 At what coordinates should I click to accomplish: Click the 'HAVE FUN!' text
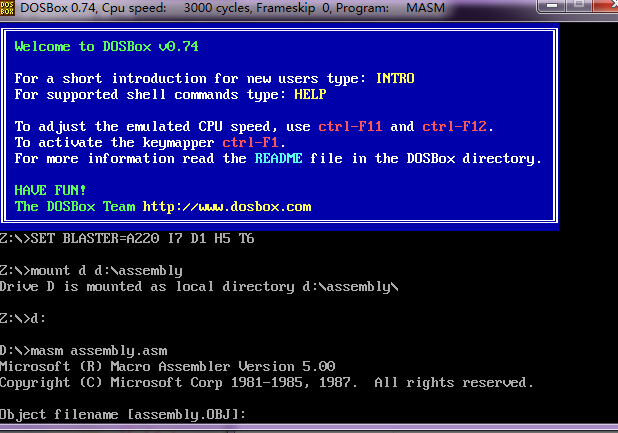[50, 190]
